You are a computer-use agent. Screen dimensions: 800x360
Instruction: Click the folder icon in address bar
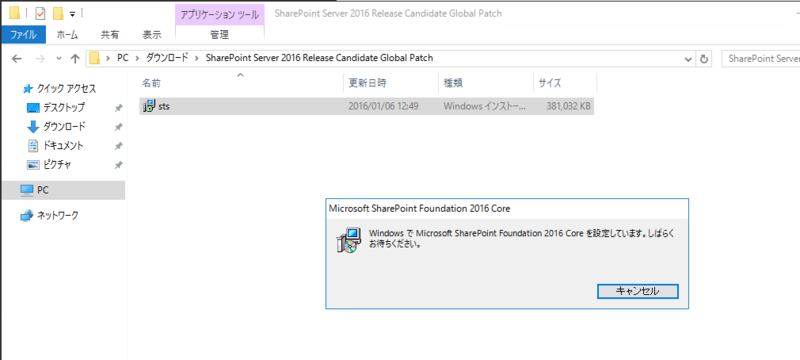94,58
